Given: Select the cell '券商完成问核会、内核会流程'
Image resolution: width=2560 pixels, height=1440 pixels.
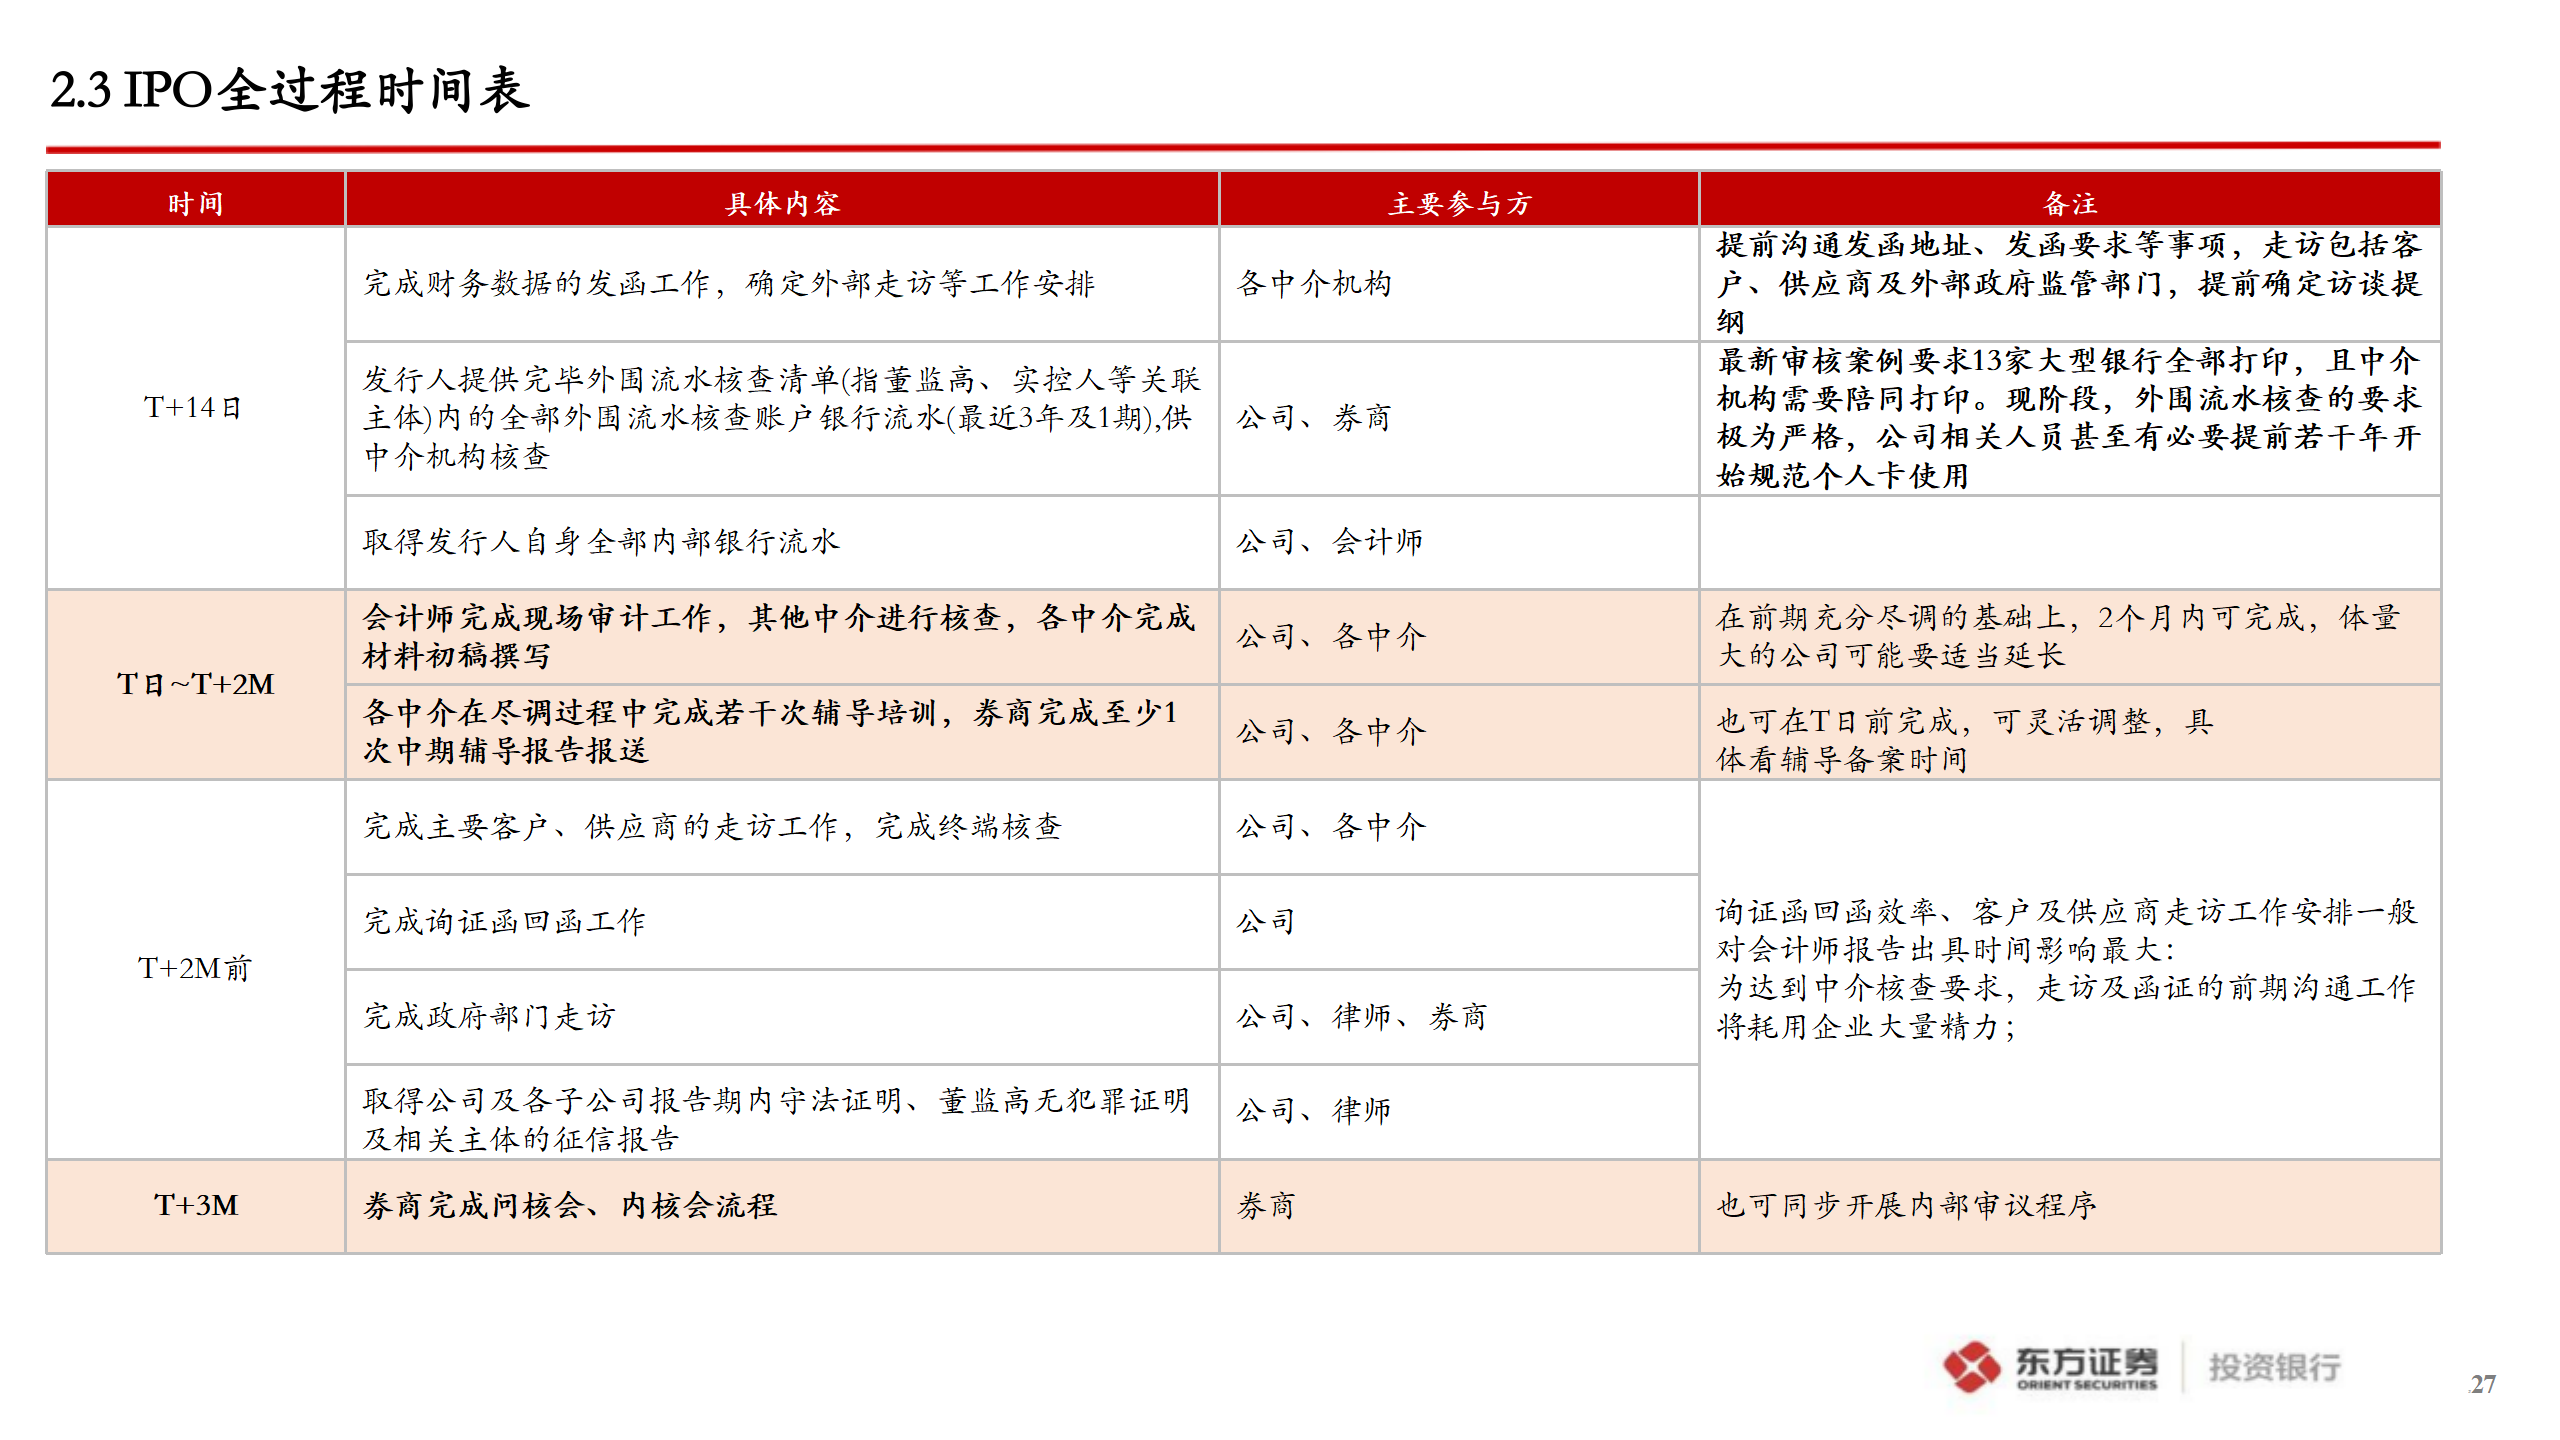Looking at the screenshot, I should 782,1206.
